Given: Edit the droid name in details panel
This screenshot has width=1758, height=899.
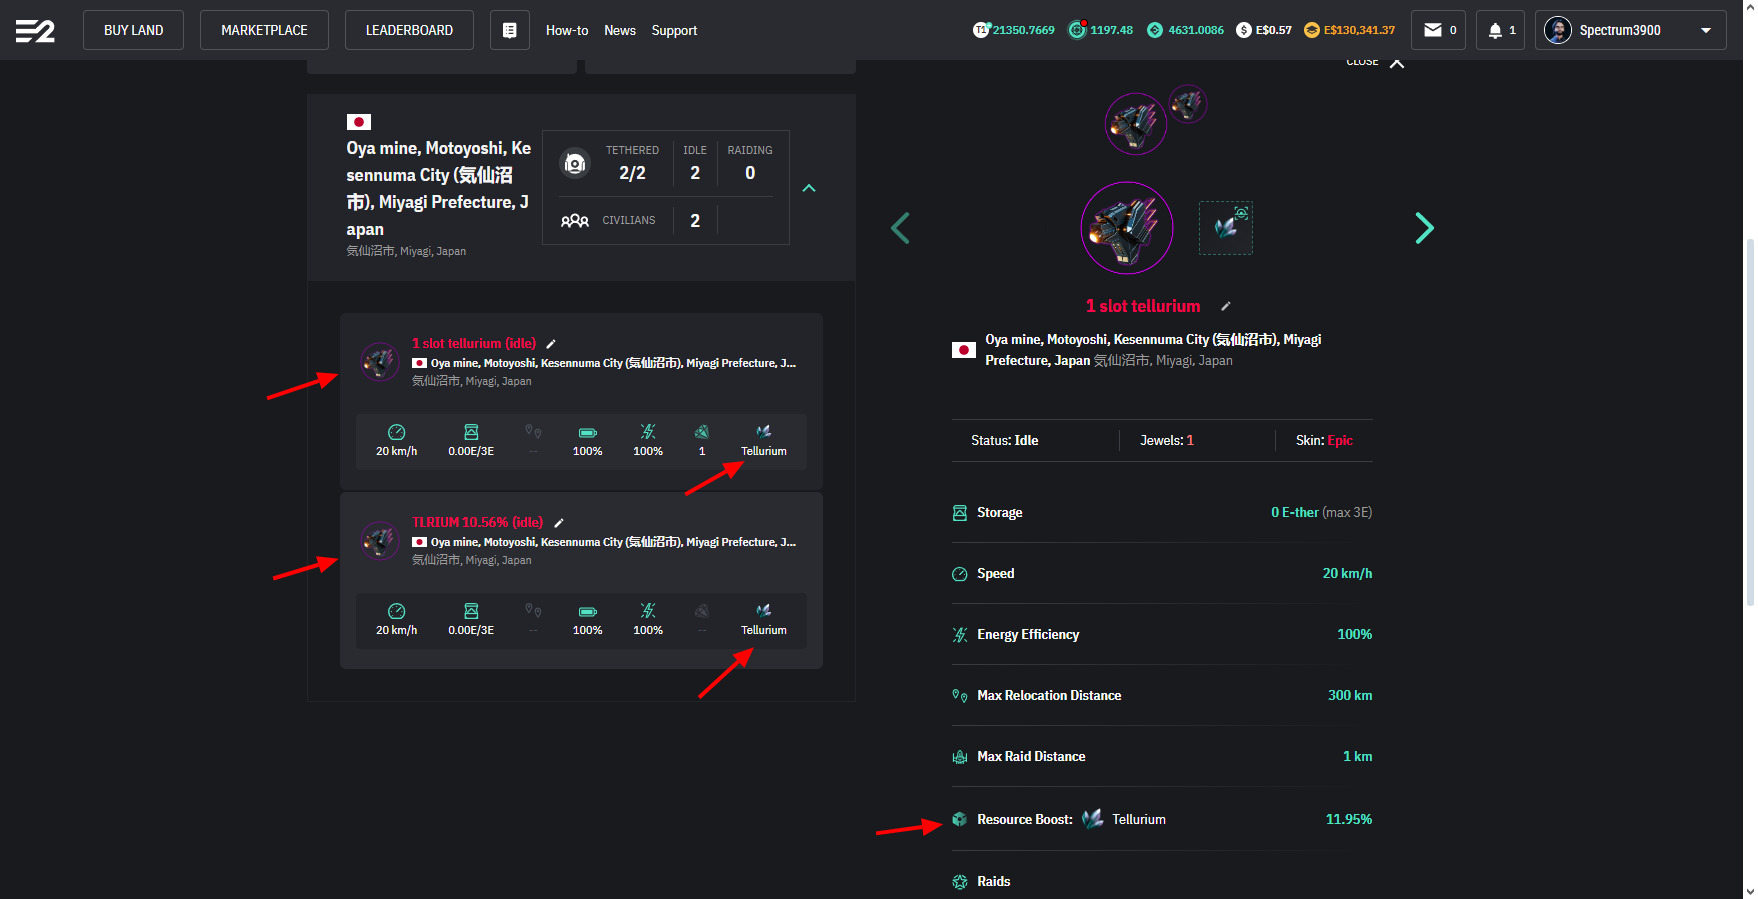Looking at the screenshot, I should point(1226,306).
